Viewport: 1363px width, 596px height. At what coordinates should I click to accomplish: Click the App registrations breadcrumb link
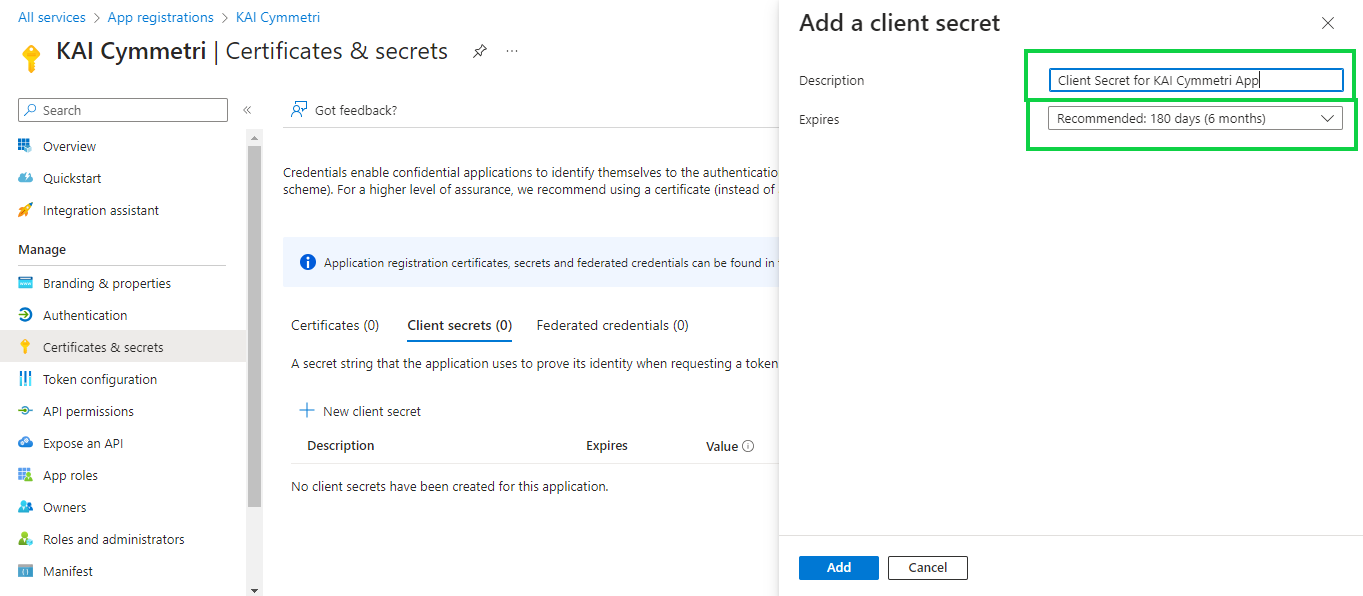[x=160, y=17]
